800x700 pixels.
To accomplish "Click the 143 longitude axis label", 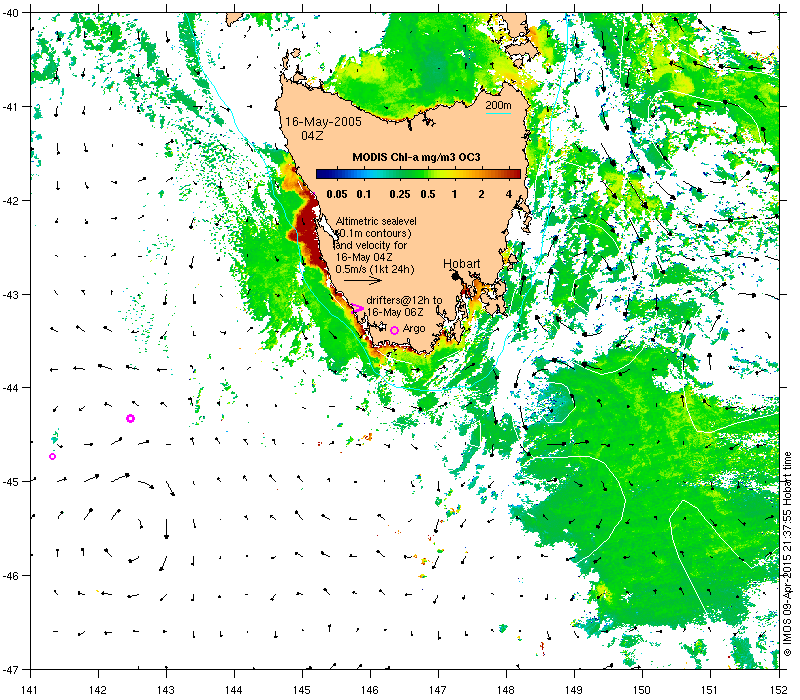I will (165, 690).
